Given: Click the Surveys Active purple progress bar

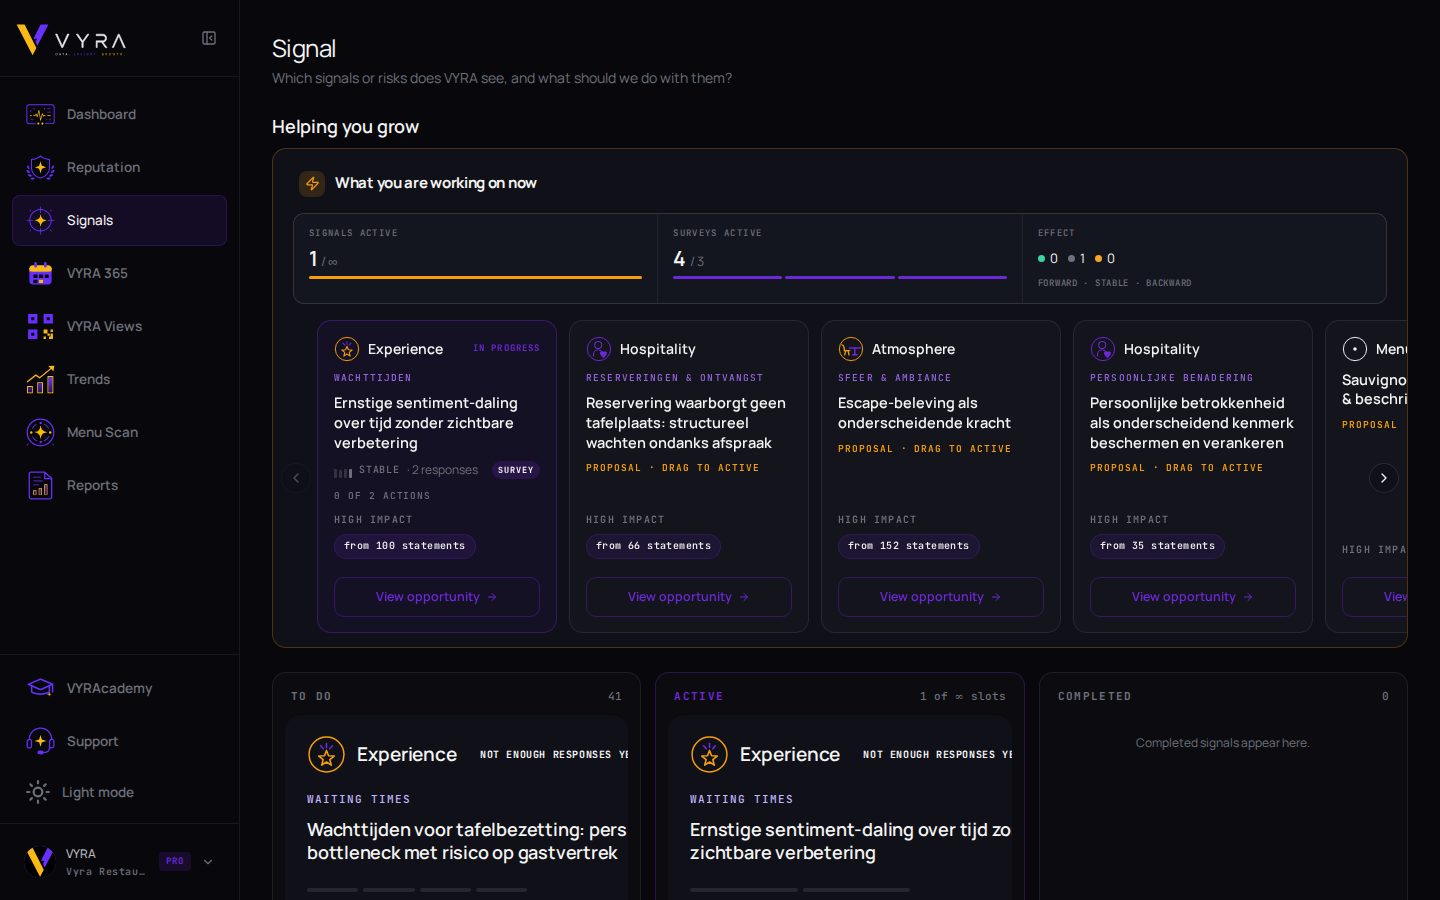Looking at the screenshot, I should click(840, 277).
